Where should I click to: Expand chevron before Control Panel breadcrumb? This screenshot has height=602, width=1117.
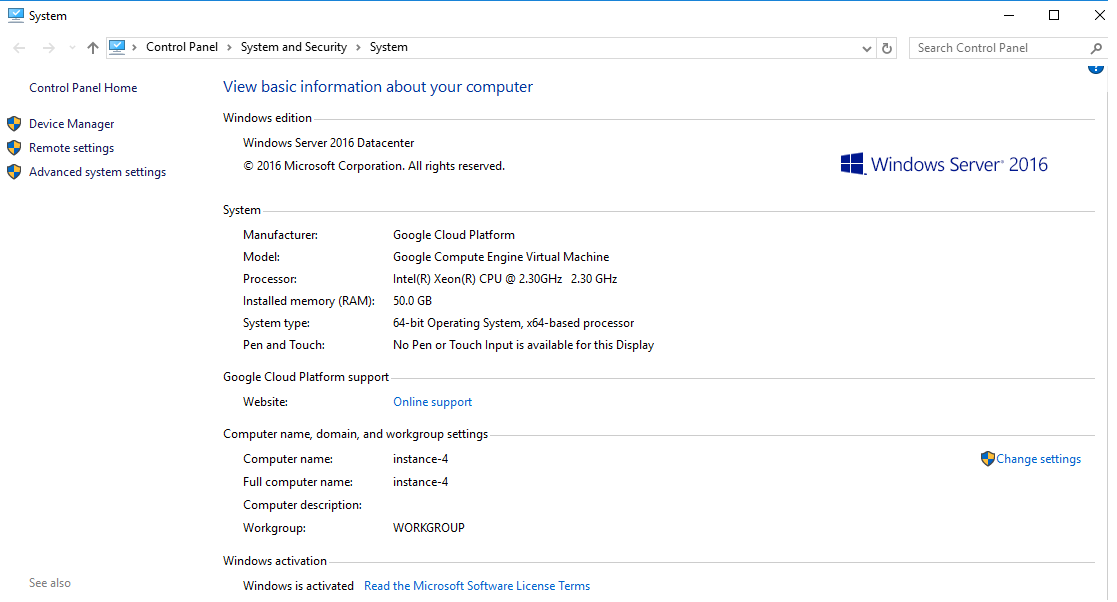click(134, 48)
